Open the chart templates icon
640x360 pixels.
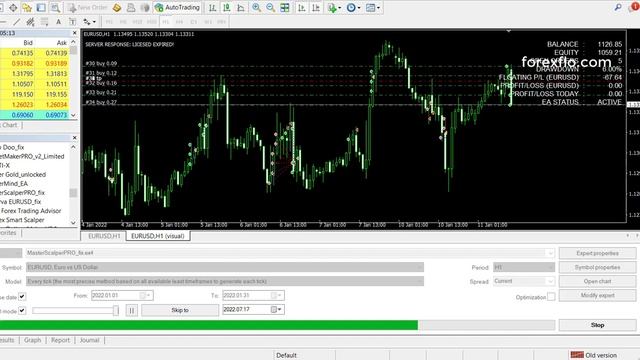[371, 7]
